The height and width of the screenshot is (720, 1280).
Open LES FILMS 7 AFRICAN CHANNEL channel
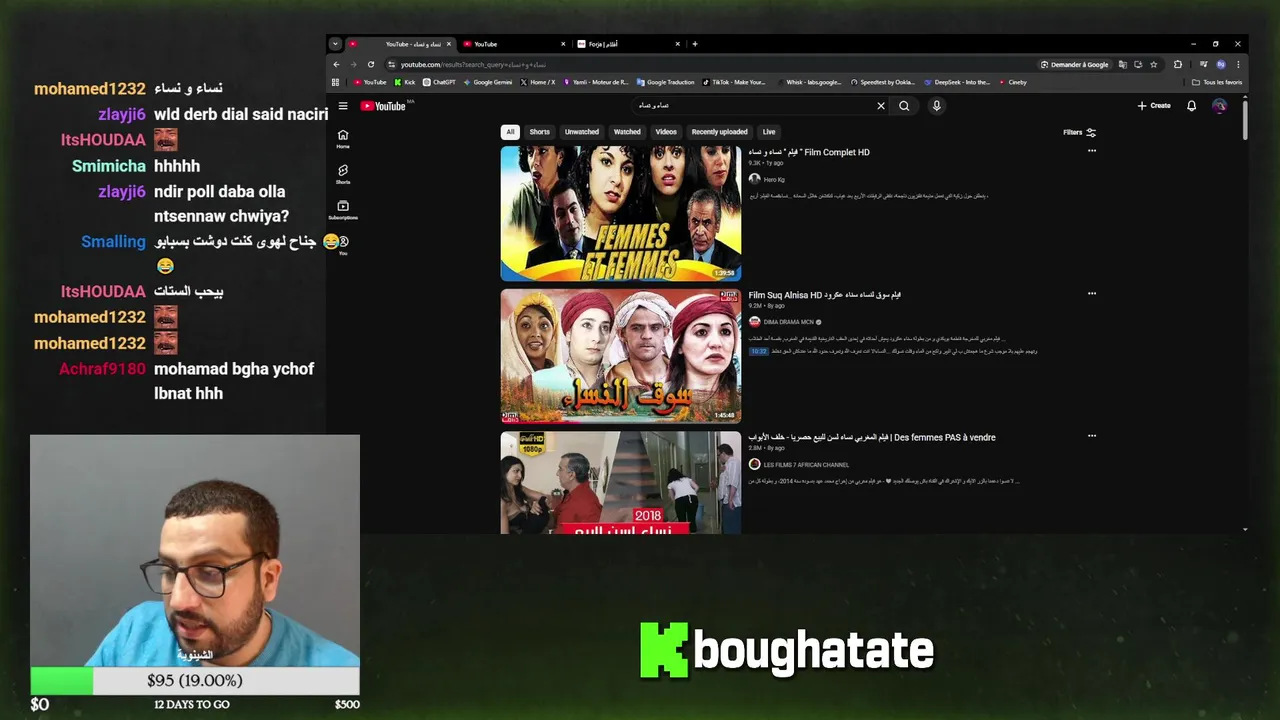(799, 465)
